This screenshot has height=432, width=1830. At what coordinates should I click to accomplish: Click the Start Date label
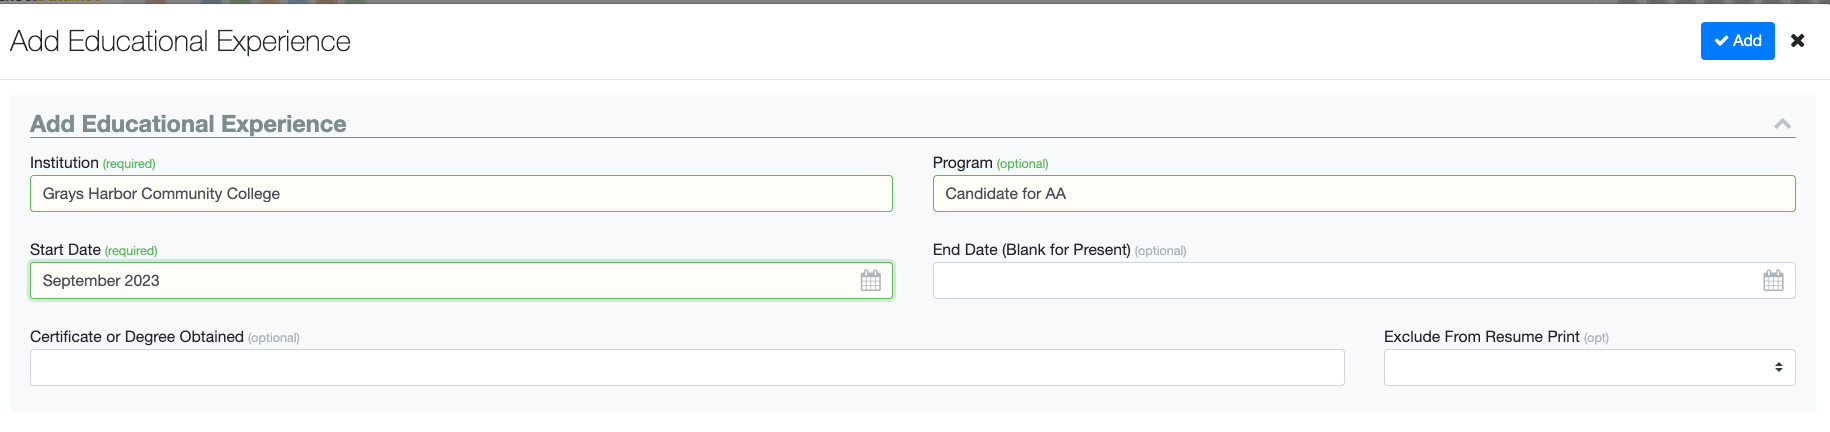(65, 250)
